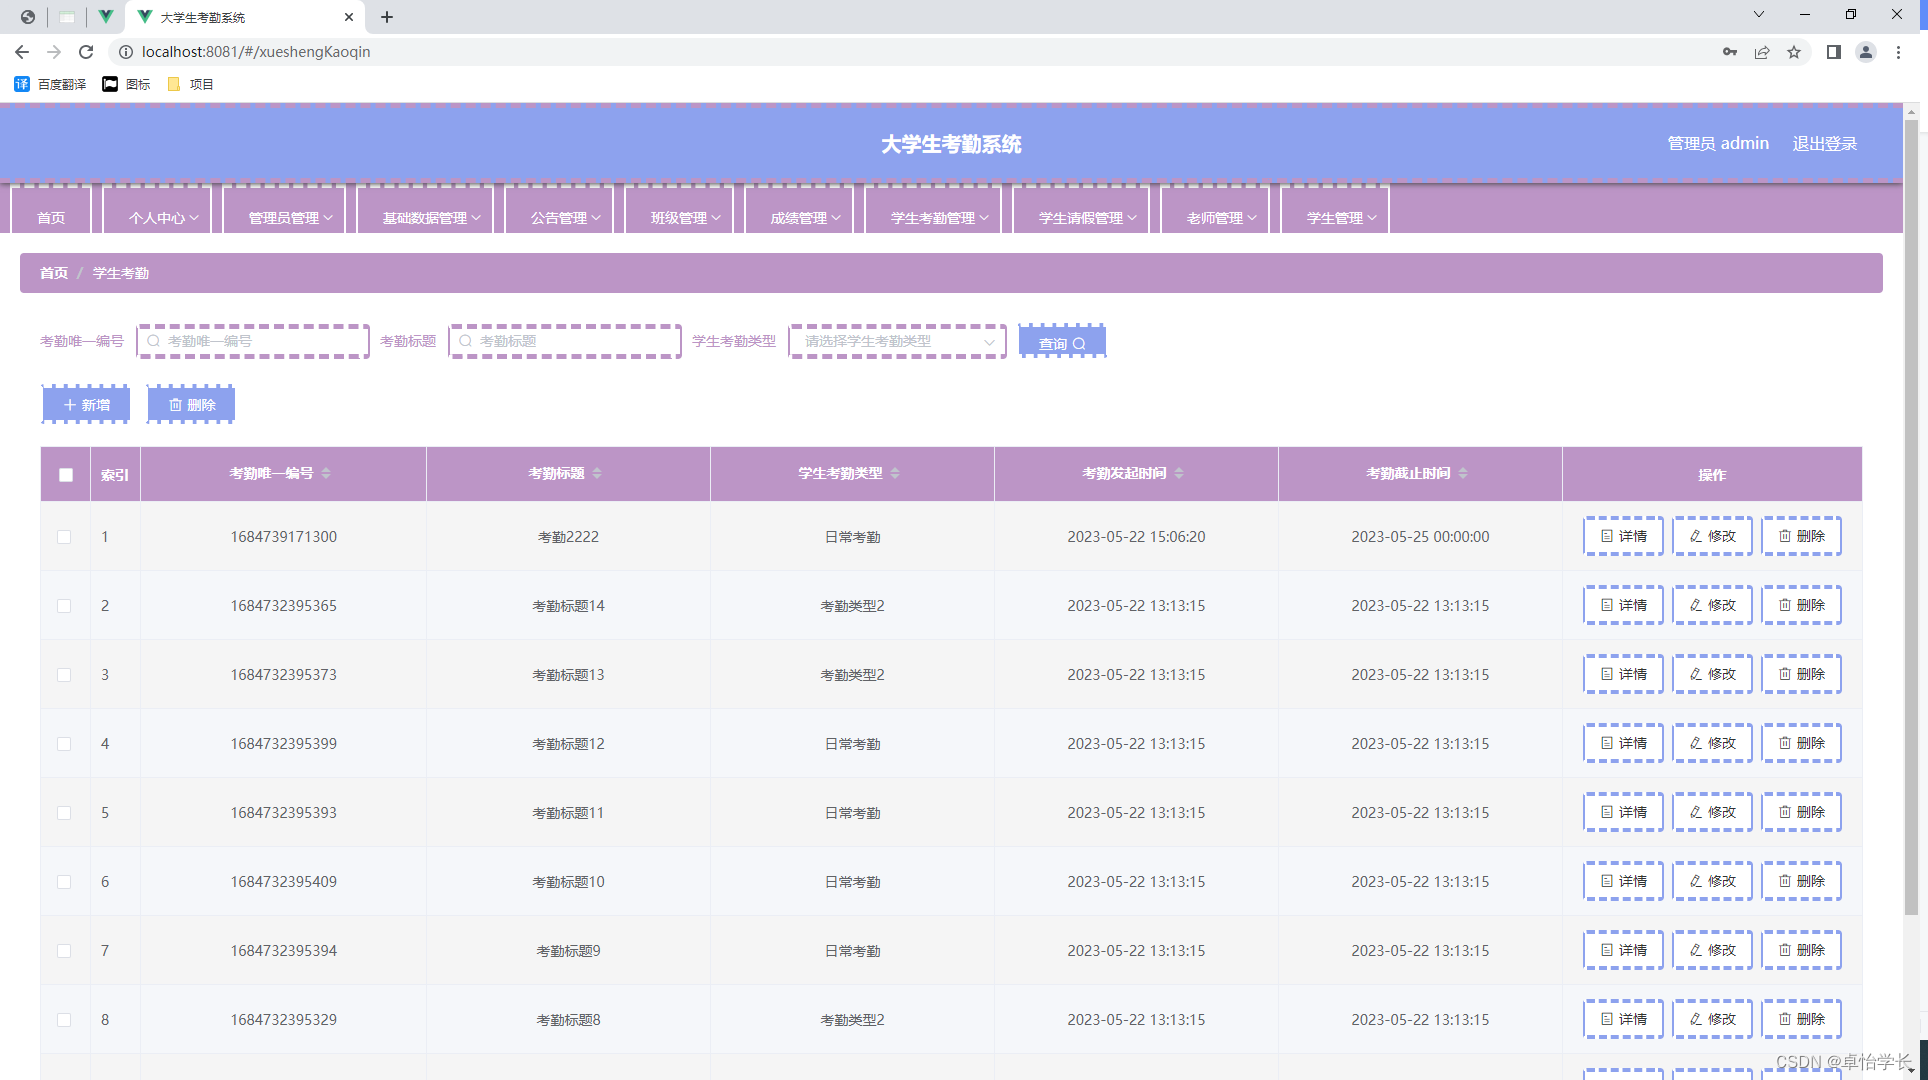Check the checkbox for row 1

point(64,537)
